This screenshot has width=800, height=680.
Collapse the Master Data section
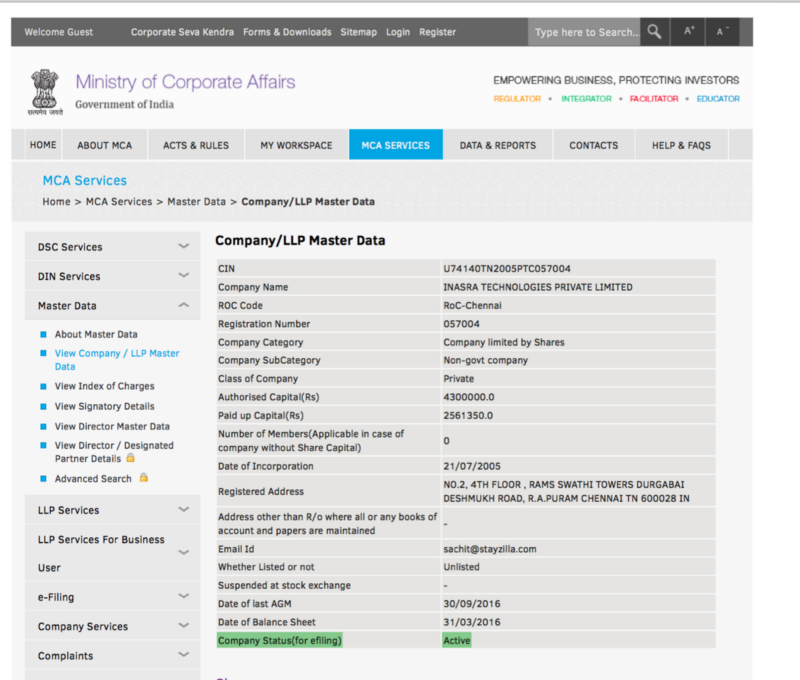pos(183,306)
